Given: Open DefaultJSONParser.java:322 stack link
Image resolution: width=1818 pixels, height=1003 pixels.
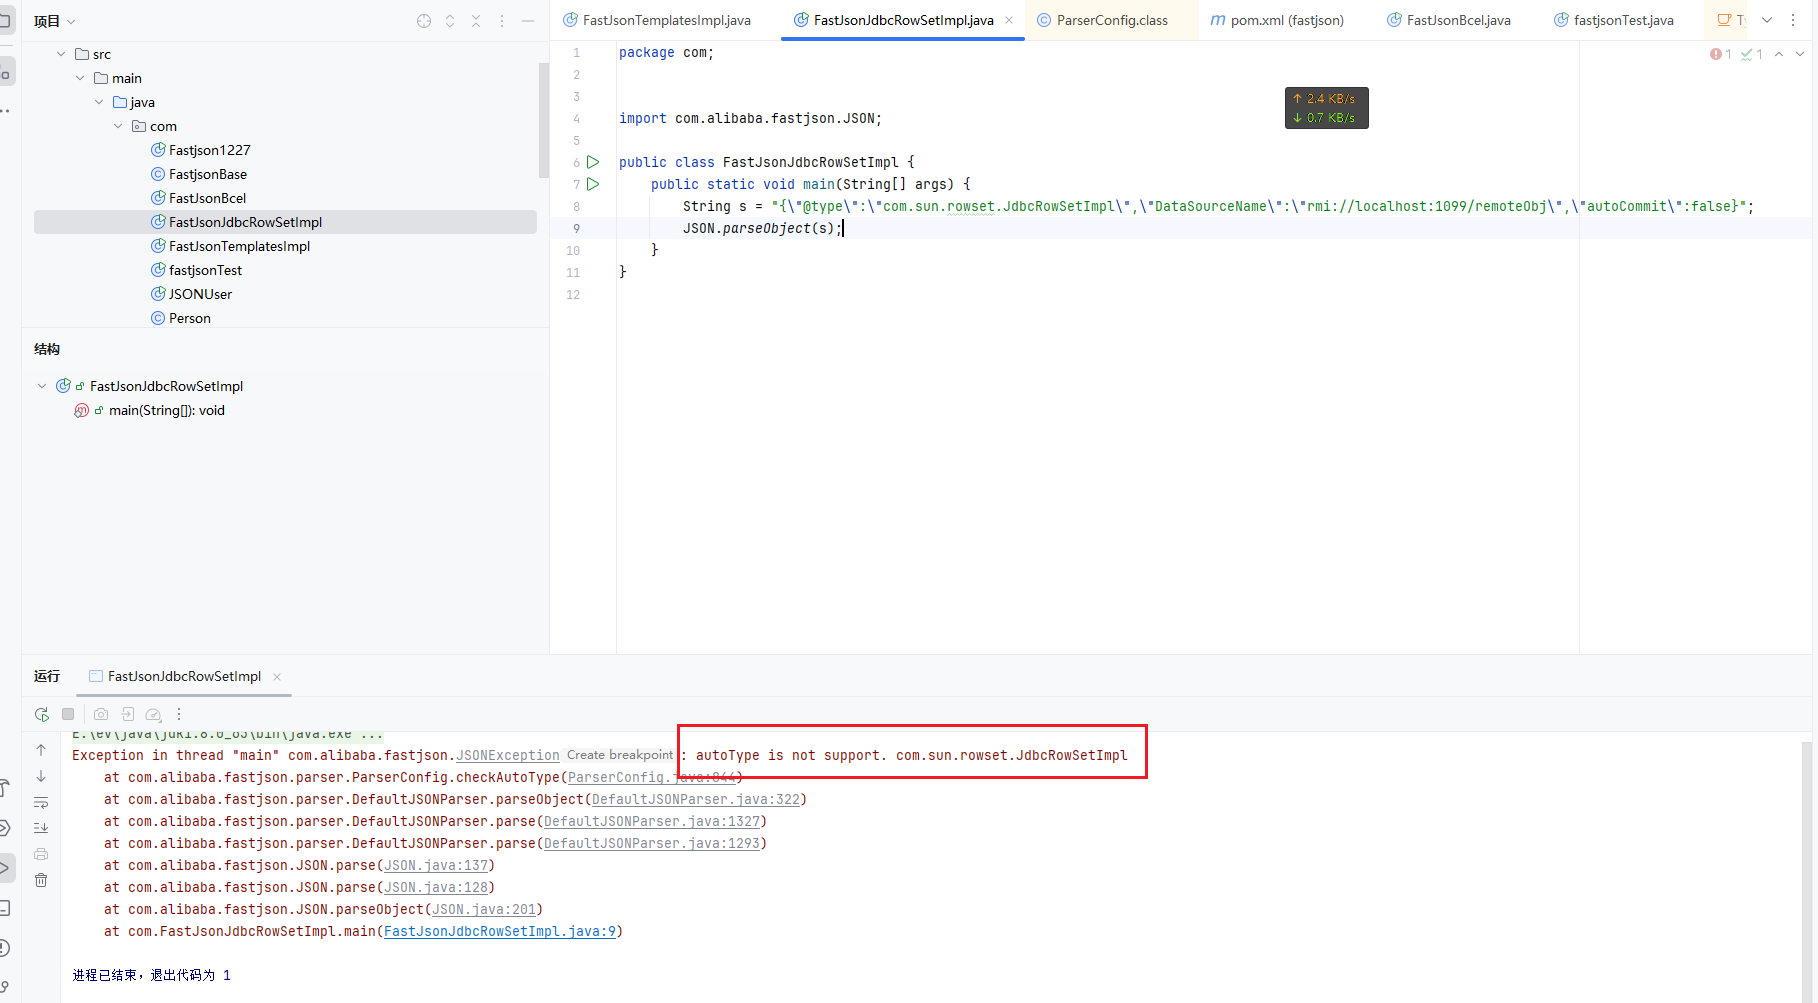Looking at the screenshot, I should coord(696,800).
